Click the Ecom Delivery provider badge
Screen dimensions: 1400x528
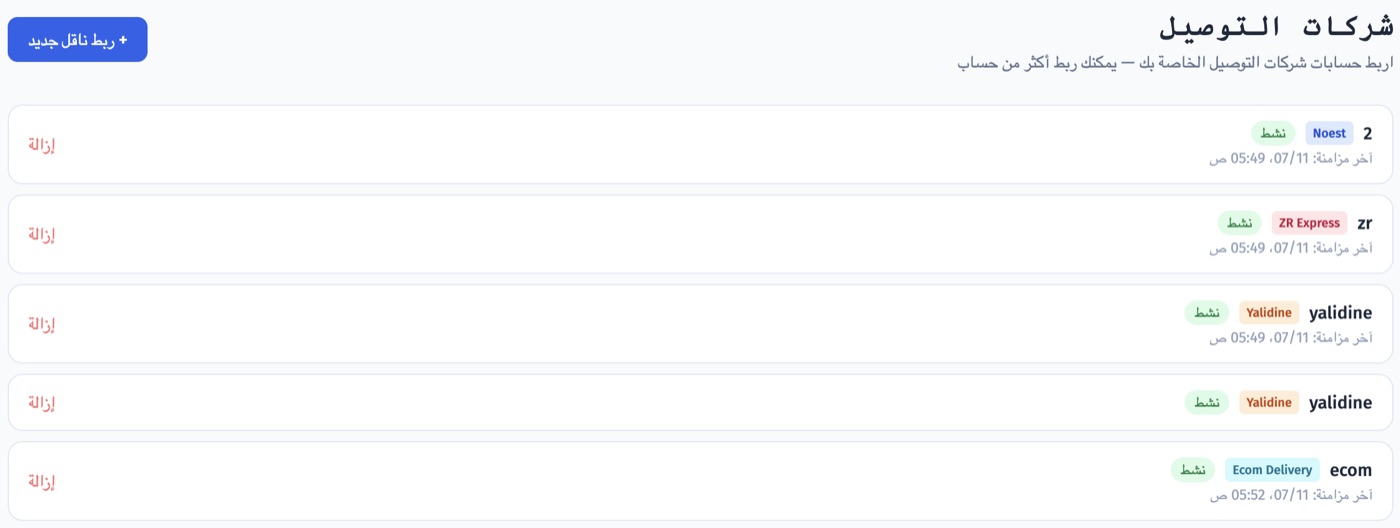[x=1272, y=470]
